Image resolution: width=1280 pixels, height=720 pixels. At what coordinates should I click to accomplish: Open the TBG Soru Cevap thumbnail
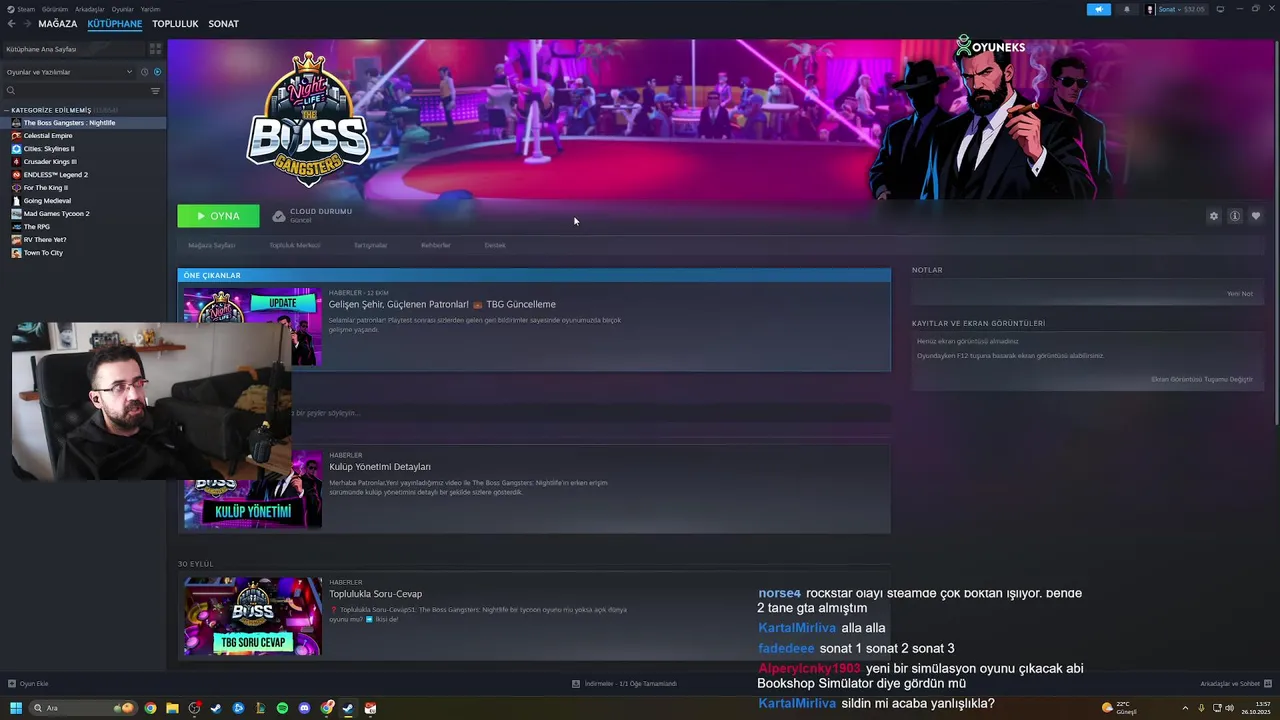pos(253,616)
